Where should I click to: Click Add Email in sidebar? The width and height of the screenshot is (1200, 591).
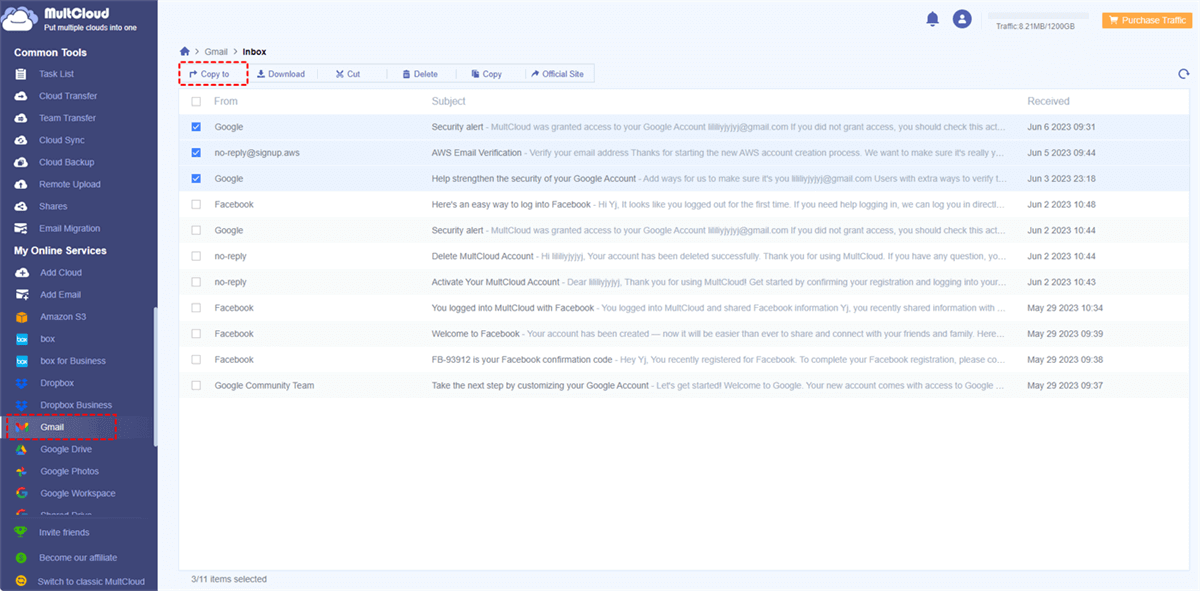(x=60, y=295)
